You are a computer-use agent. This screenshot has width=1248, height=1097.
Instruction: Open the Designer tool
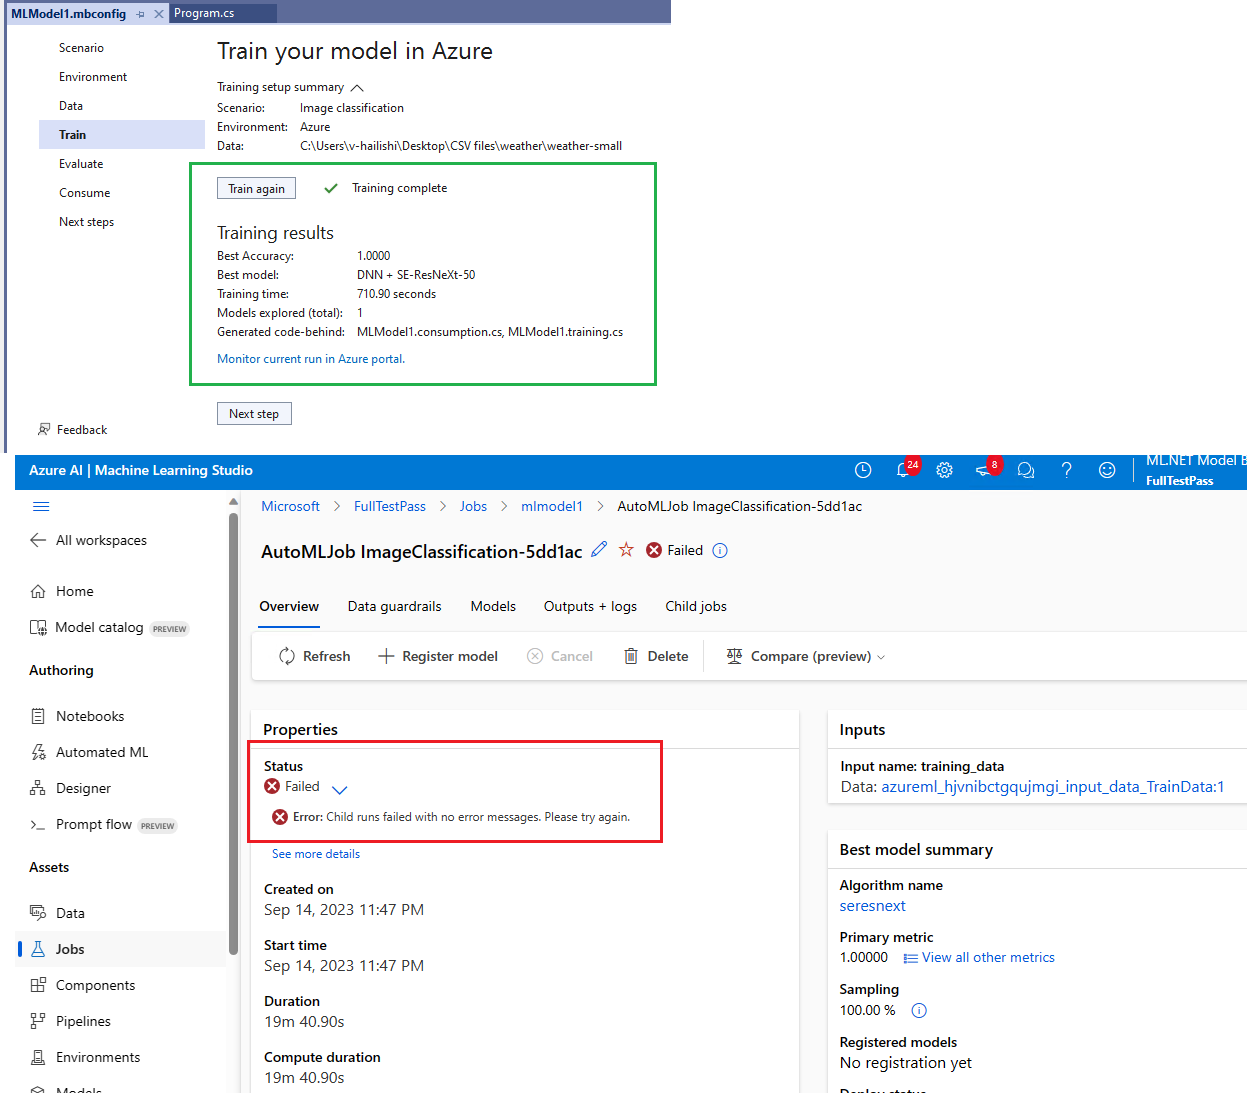pos(81,788)
